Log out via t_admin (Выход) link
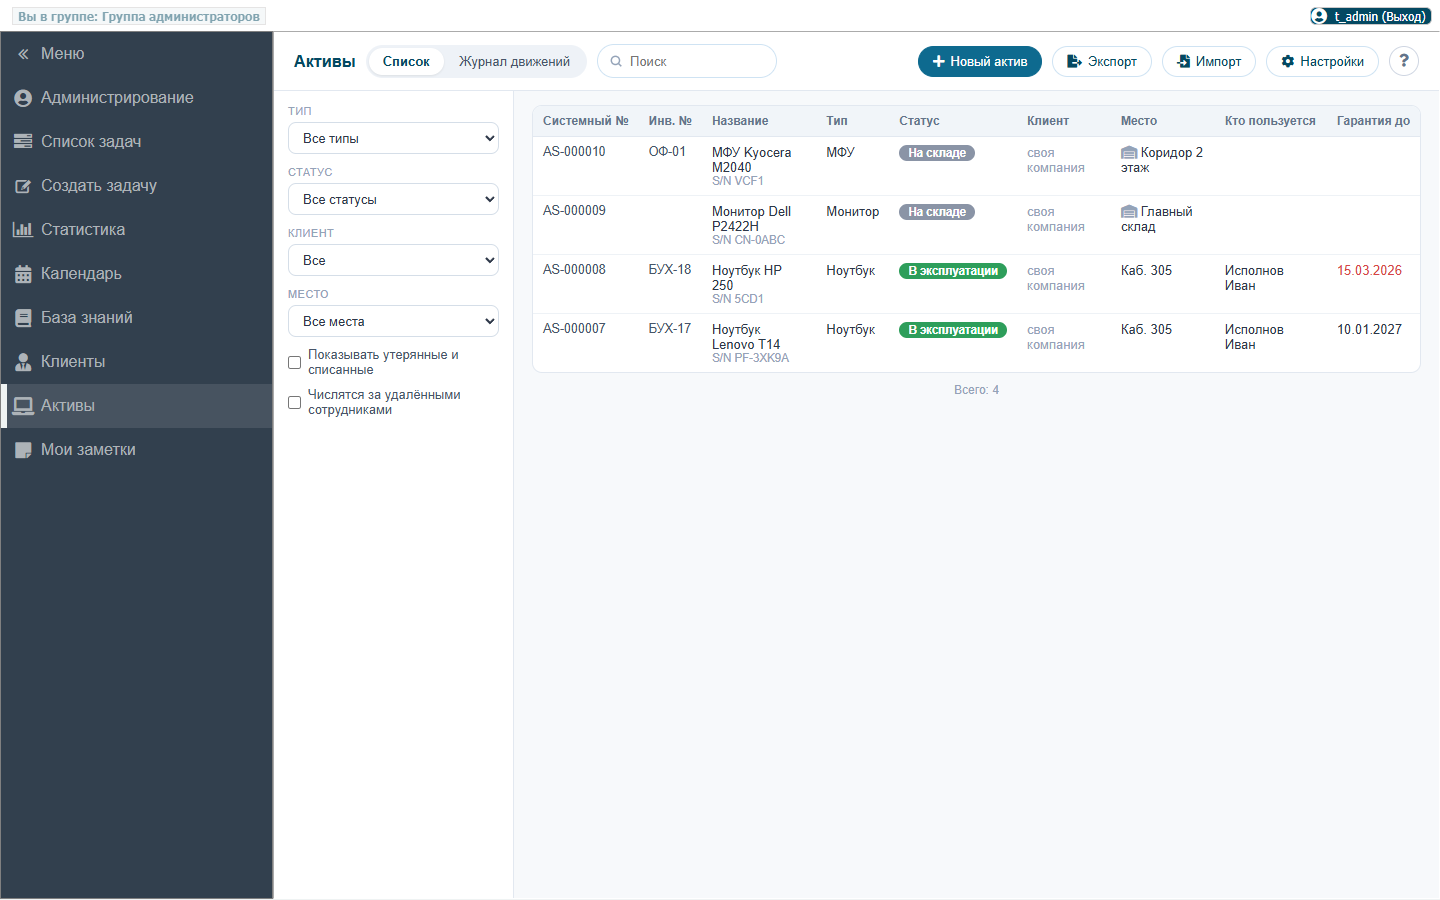Image resolution: width=1440 pixels, height=900 pixels. click(x=1379, y=16)
